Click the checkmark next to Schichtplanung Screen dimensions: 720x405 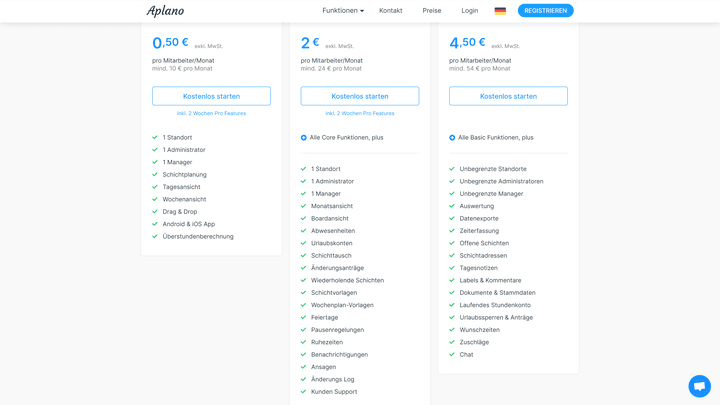(x=155, y=175)
